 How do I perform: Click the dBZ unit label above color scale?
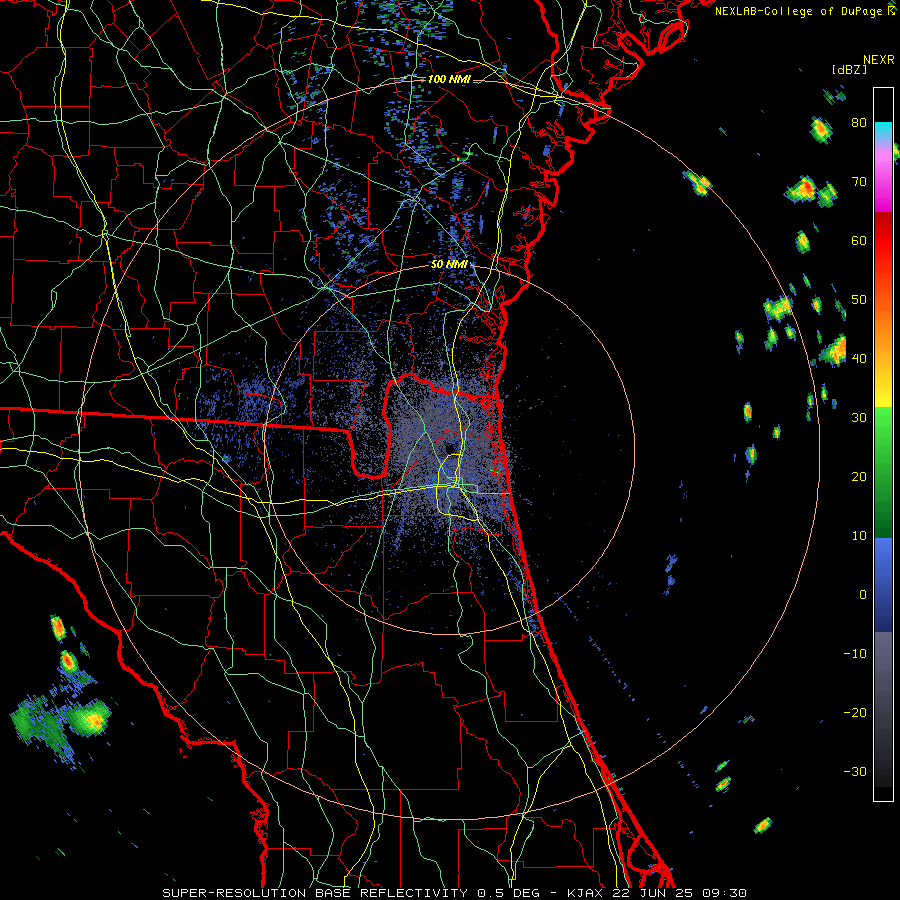[849, 69]
